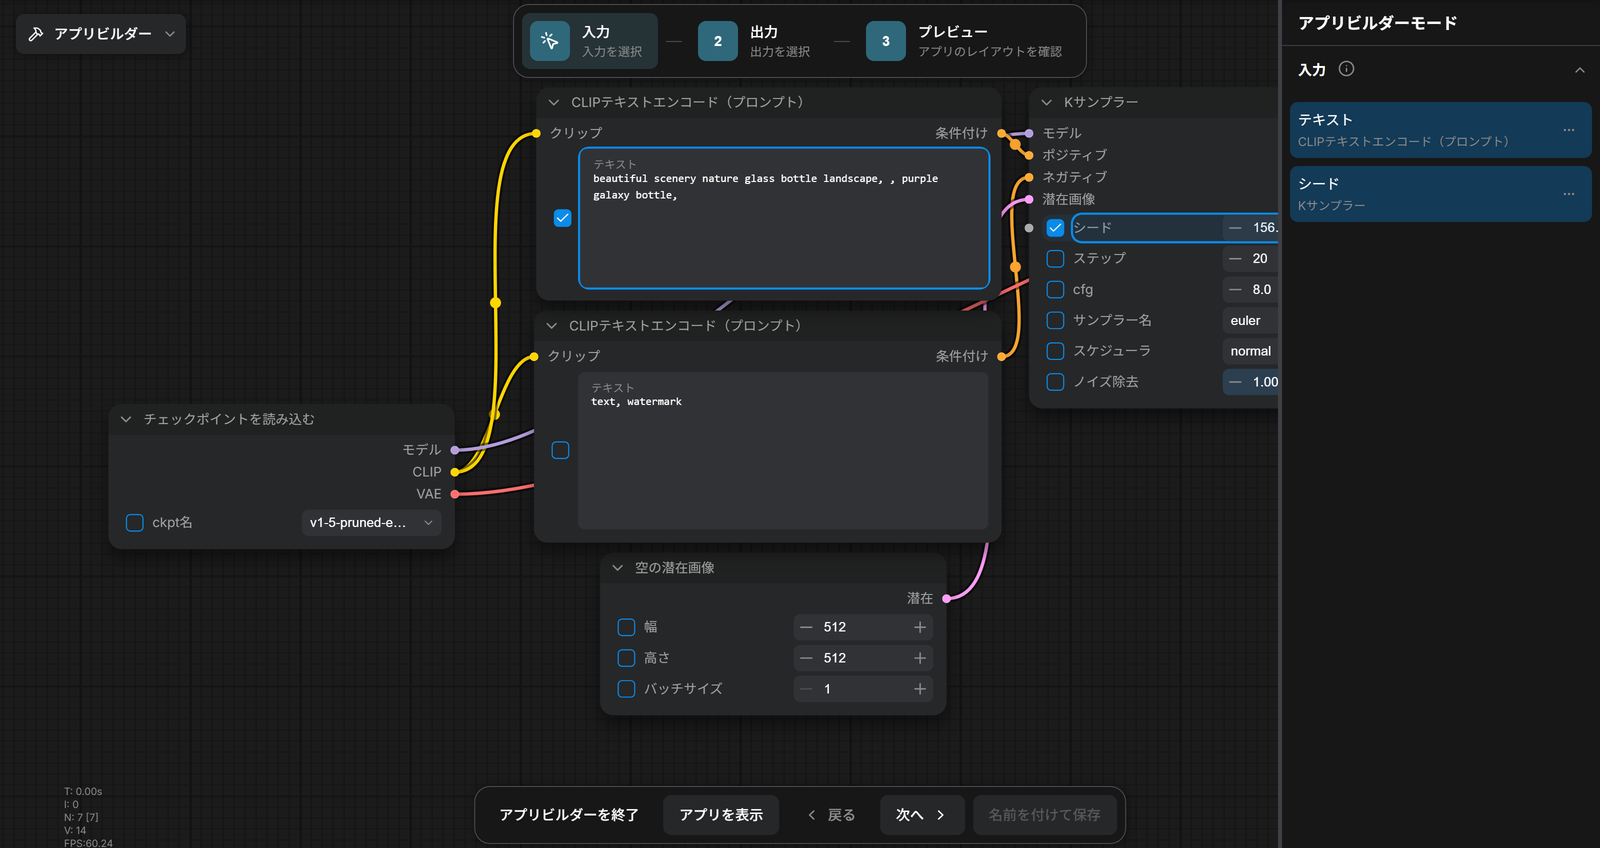Collapse the チェックポイントを読み込む node
Screen dimensions: 1600x848
[x=126, y=419]
